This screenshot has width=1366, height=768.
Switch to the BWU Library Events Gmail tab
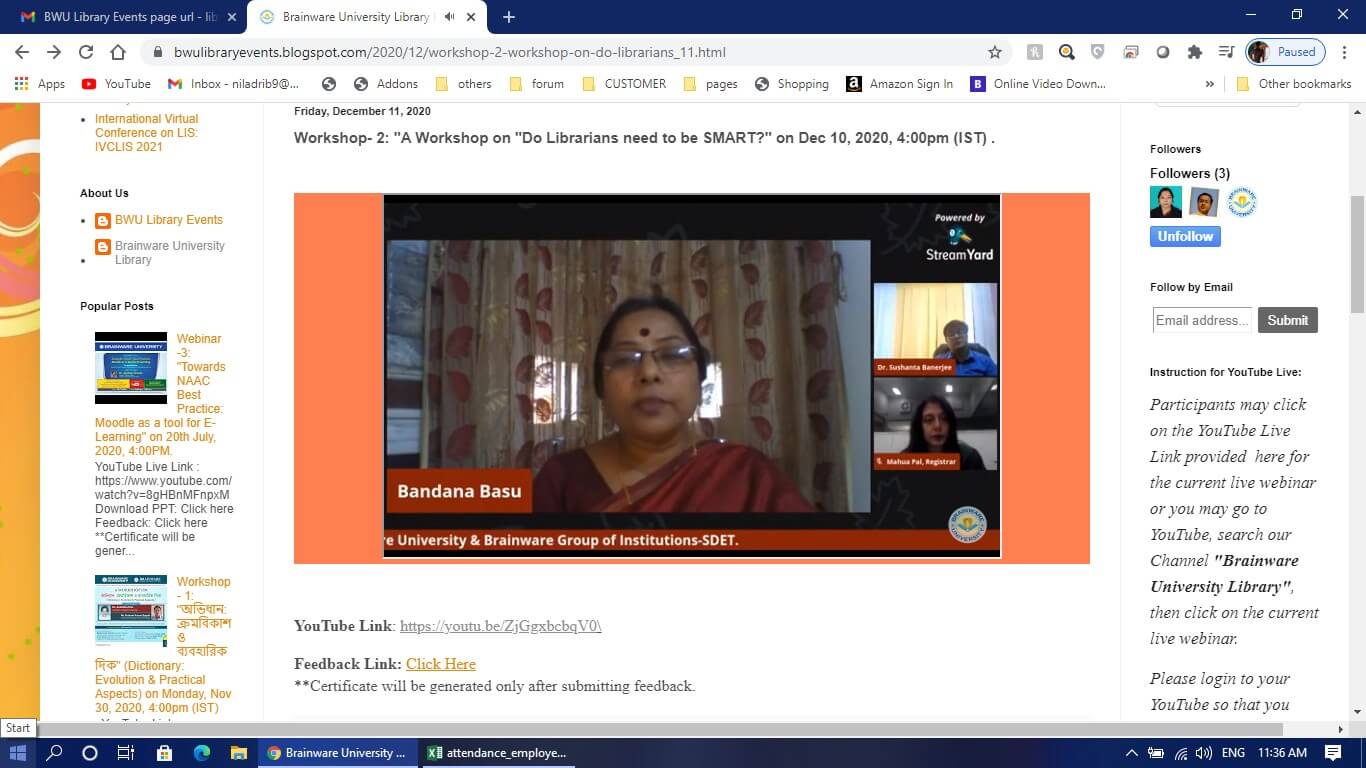point(130,17)
